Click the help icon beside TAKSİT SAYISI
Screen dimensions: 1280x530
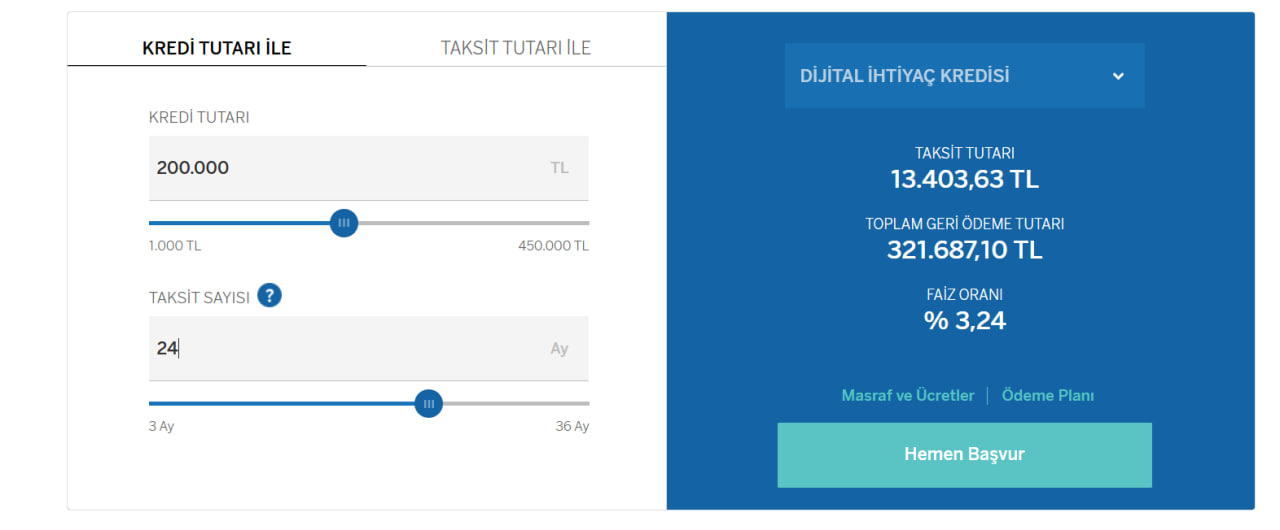(269, 296)
